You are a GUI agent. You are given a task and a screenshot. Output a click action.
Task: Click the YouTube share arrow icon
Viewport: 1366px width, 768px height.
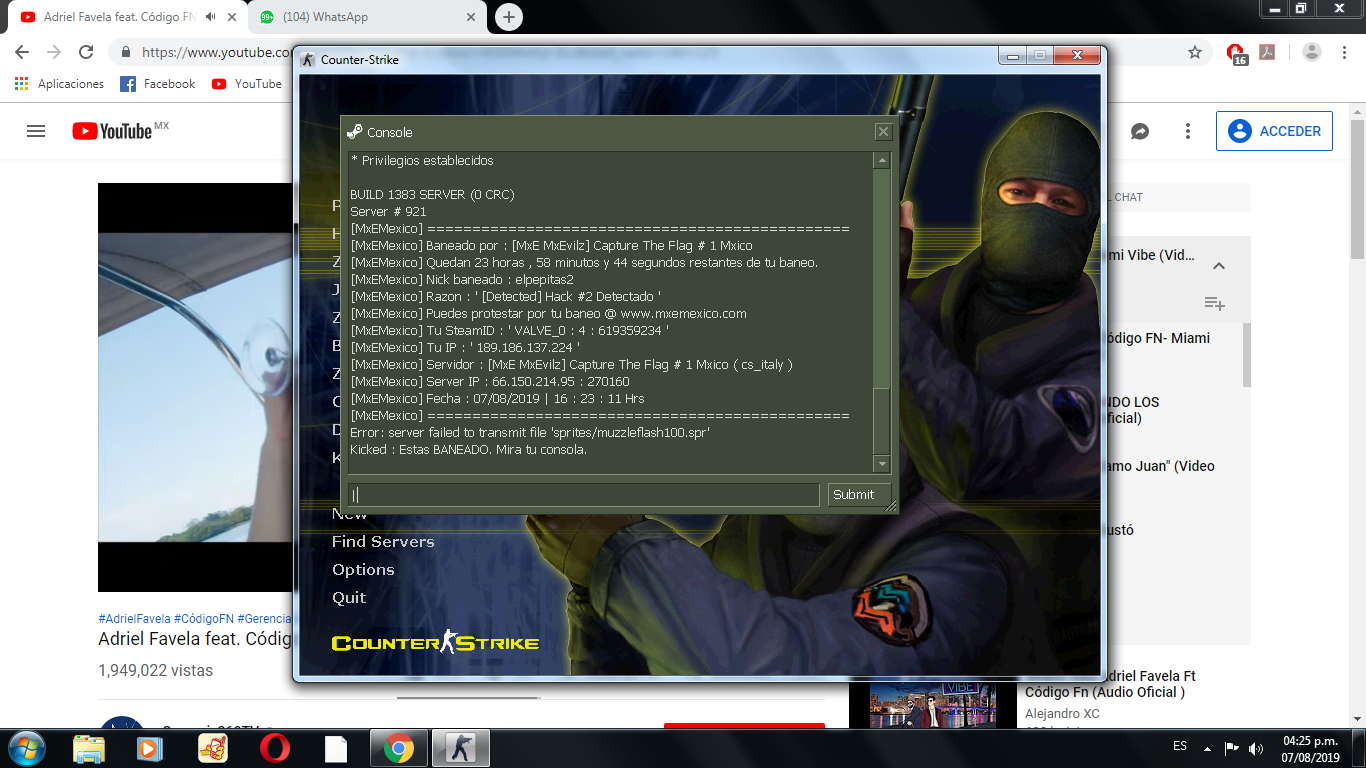click(1139, 131)
